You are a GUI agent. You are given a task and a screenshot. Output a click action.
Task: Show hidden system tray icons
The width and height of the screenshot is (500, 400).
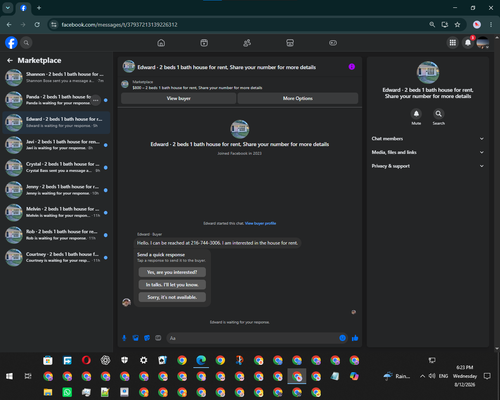click(422, 376)
